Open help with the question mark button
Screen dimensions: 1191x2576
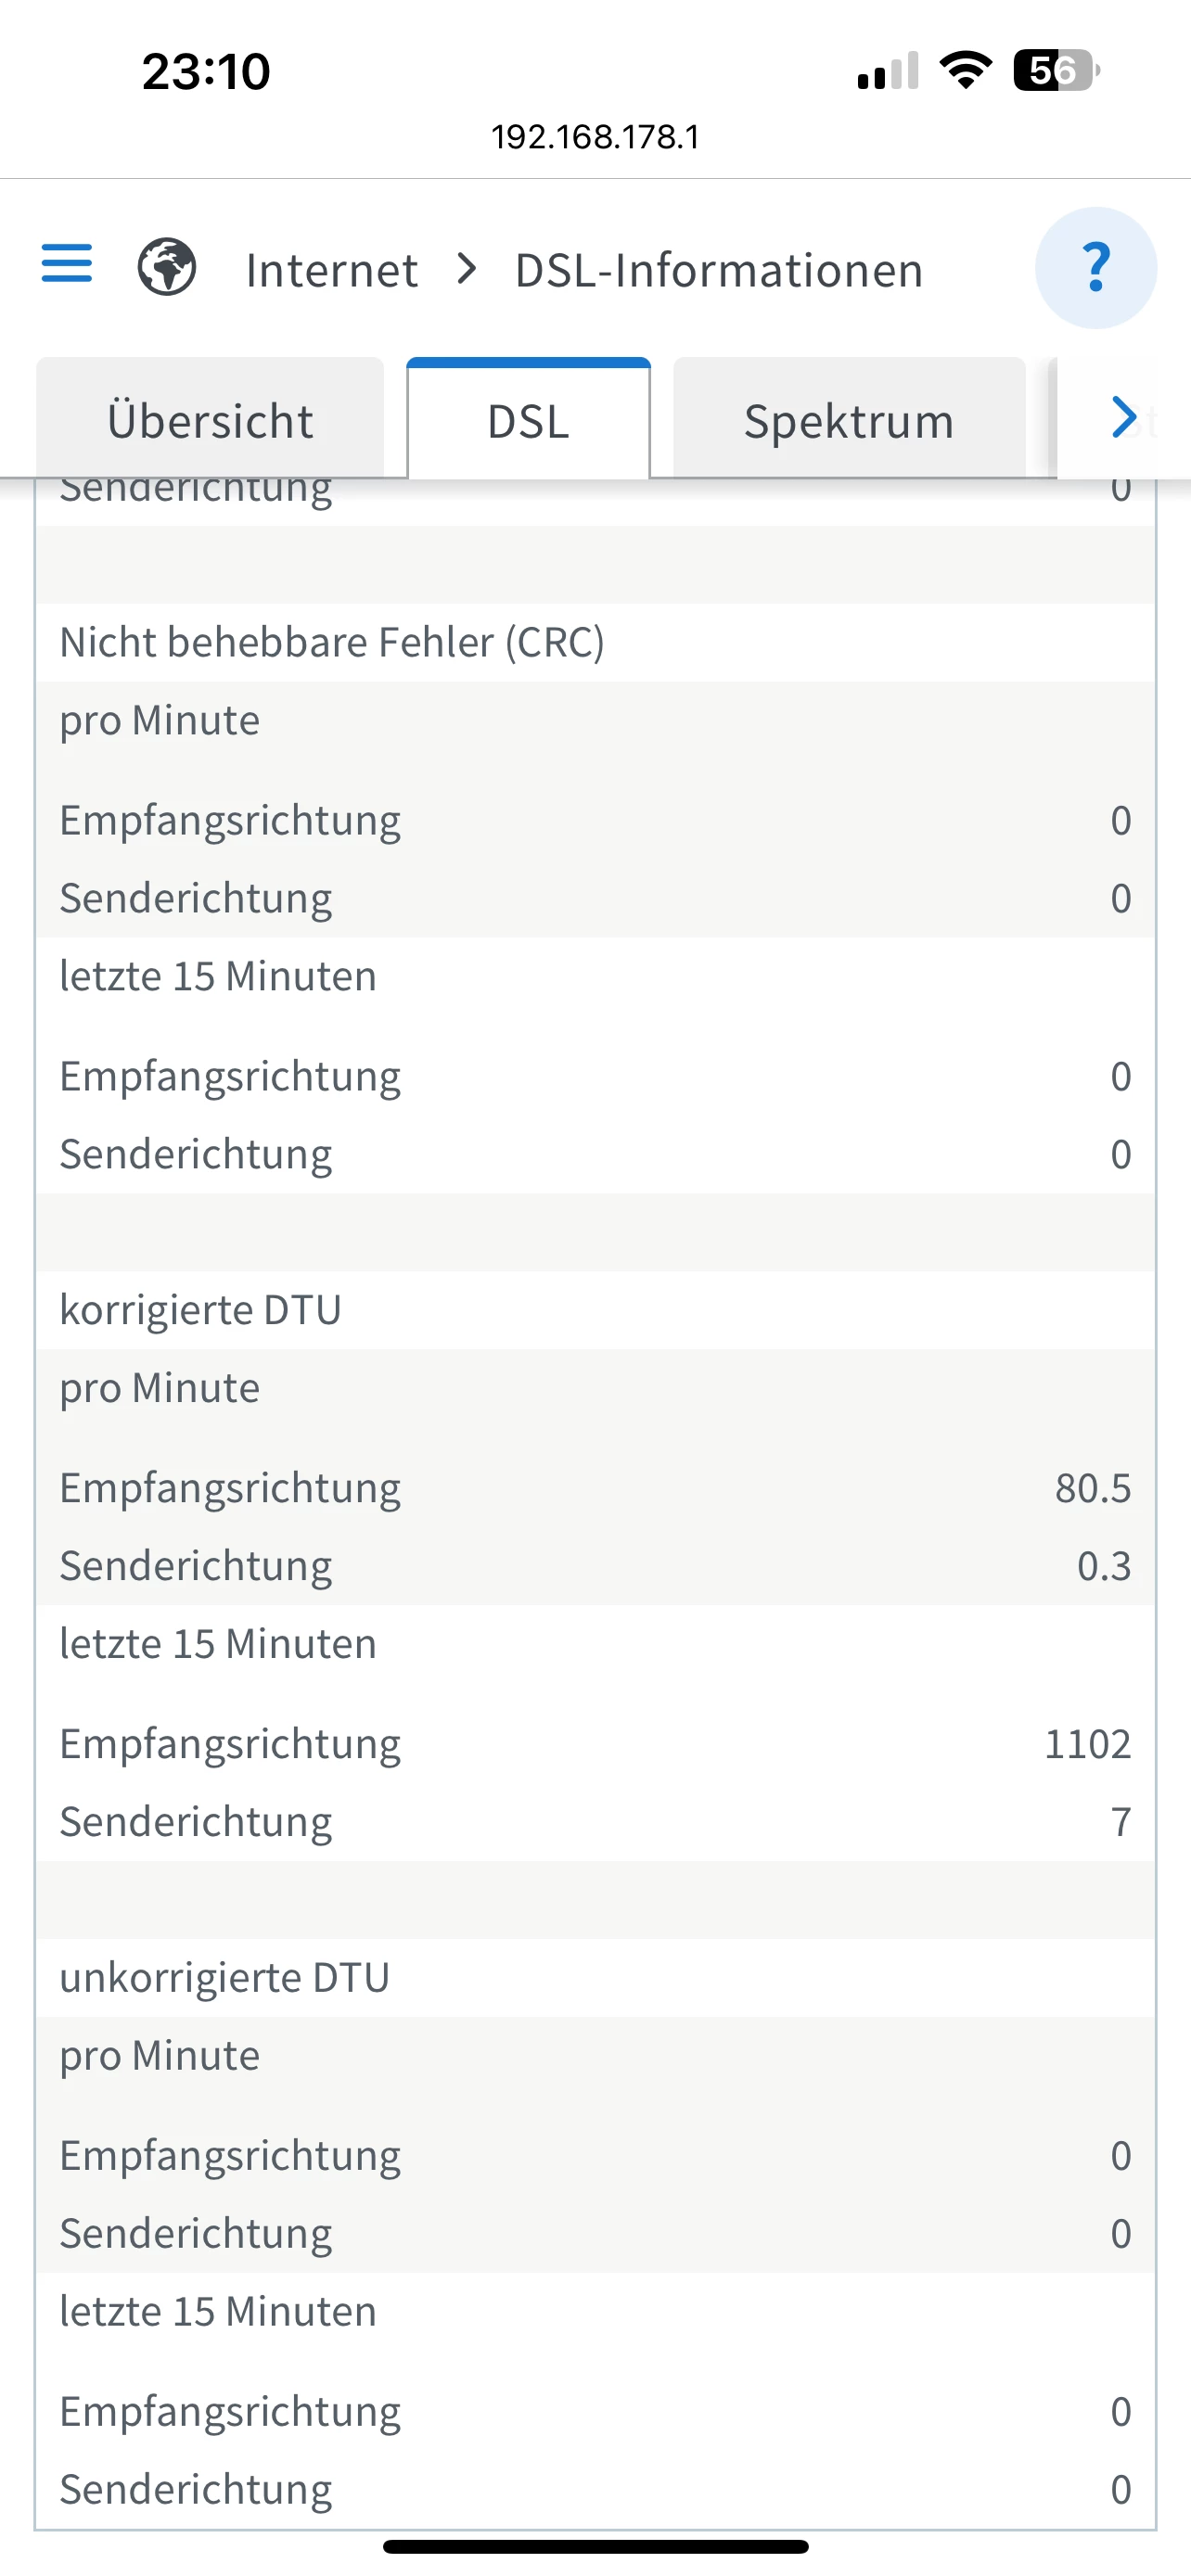(x=1095, y=267)
